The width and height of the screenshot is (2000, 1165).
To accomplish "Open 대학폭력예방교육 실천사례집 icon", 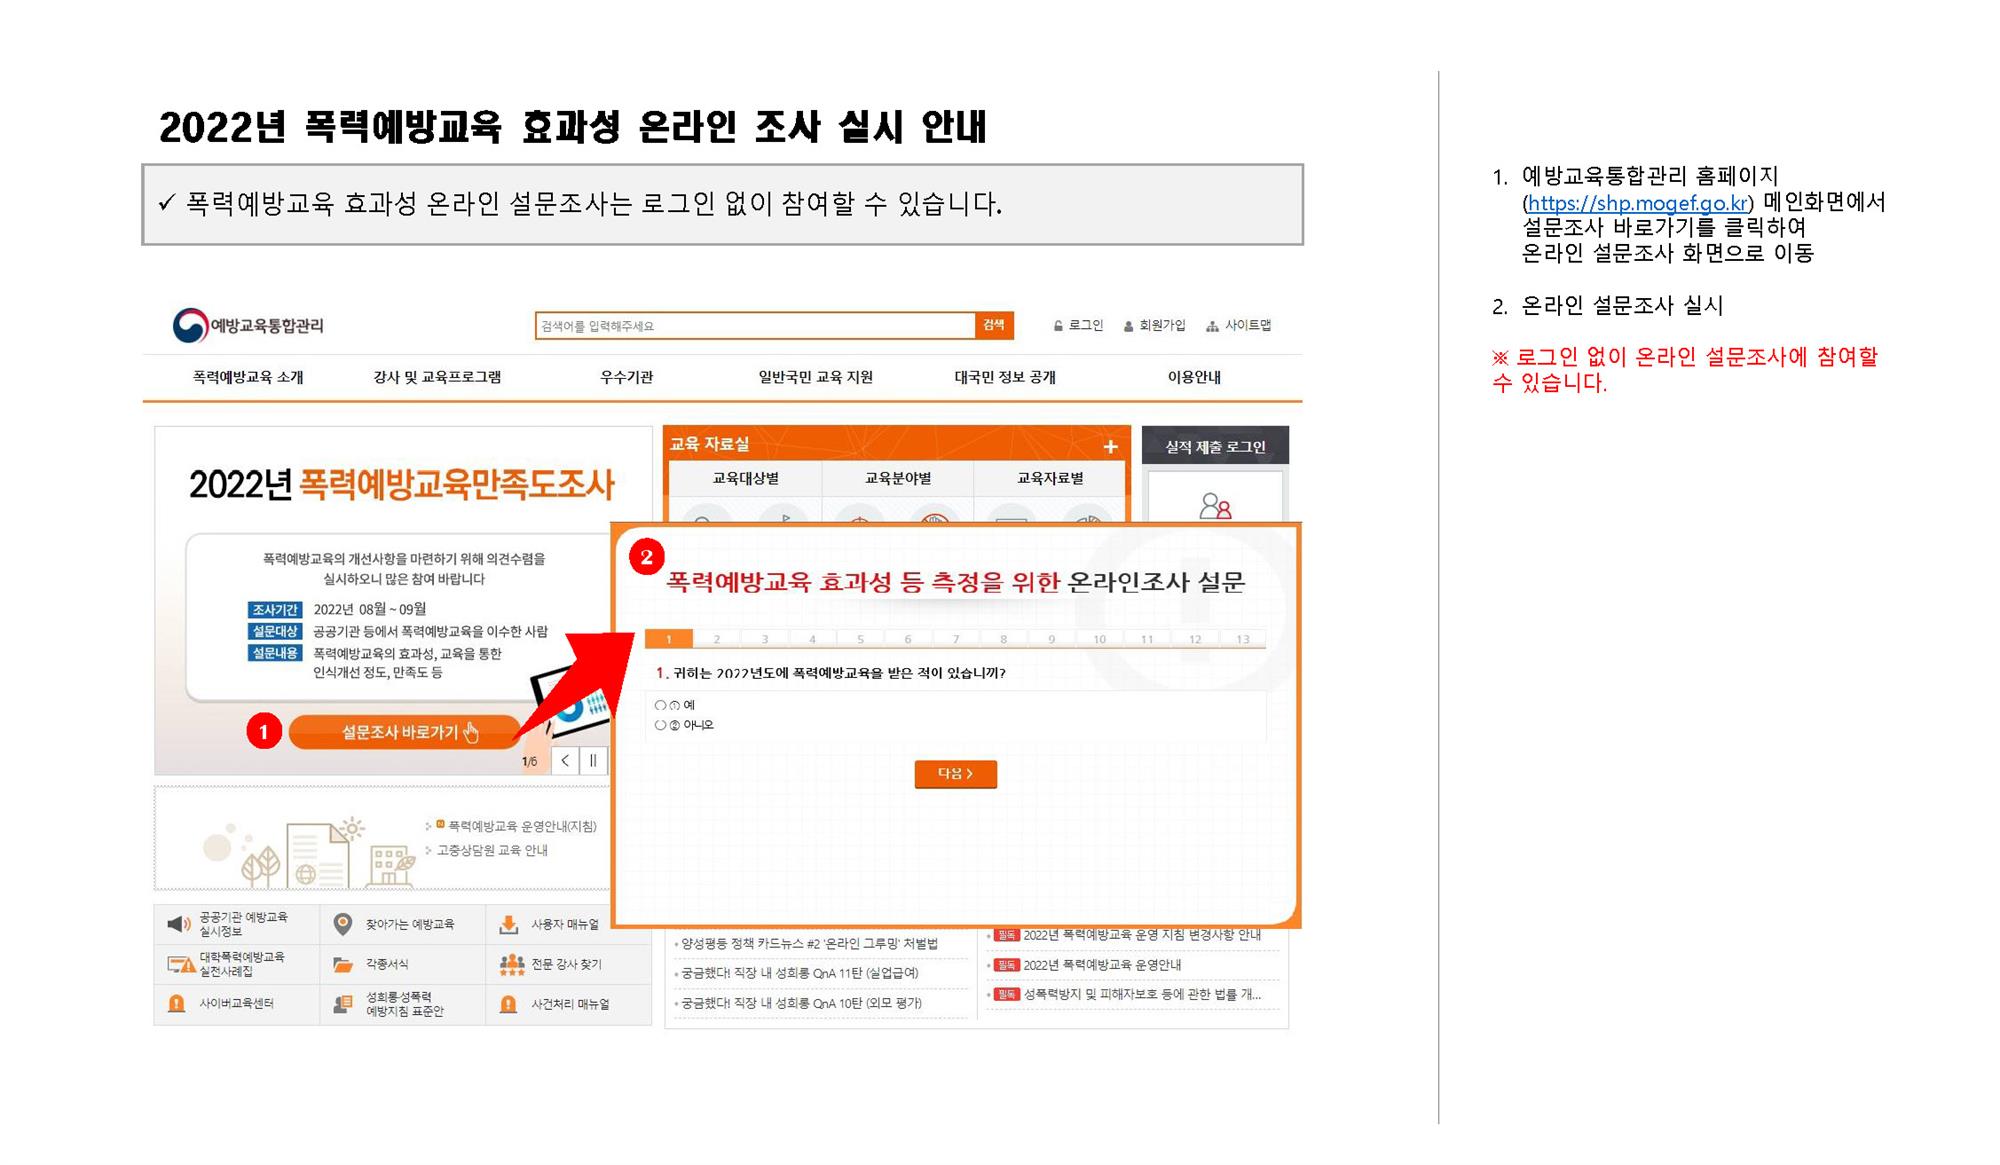I will (x=179, y=963).
